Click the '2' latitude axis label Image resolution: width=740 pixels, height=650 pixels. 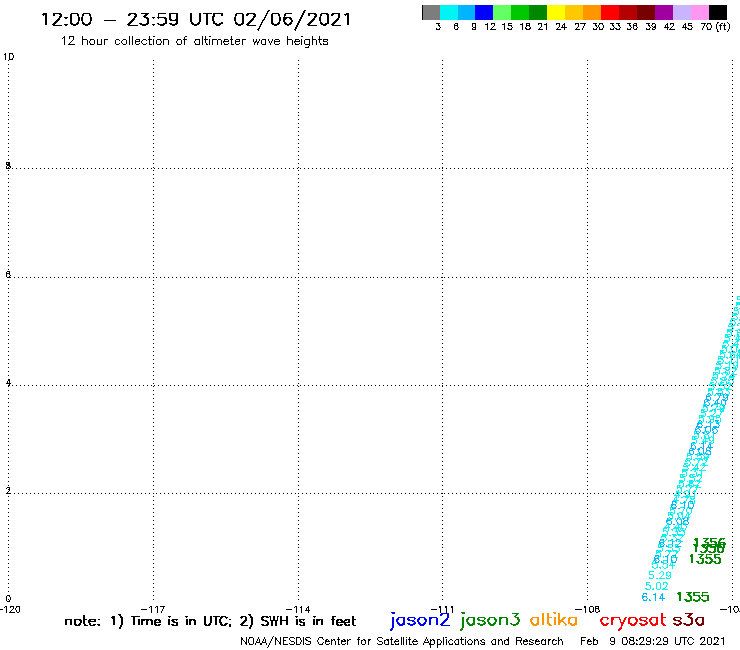(8, 490)
